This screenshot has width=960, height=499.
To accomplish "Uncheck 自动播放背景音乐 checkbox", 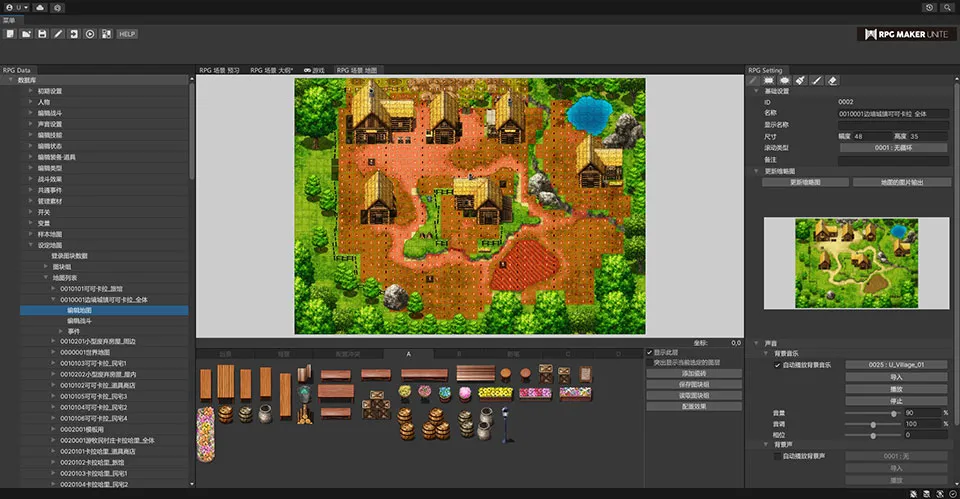I will [778, 365].
